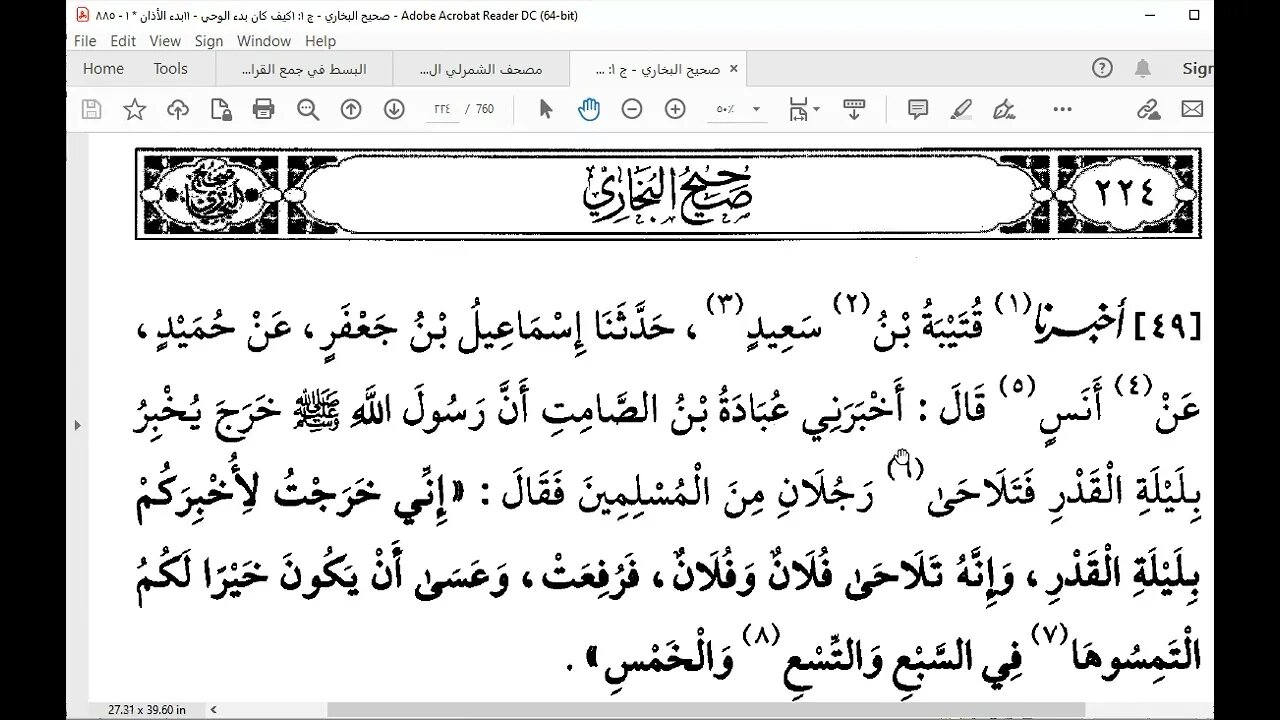Image resolution: width=1280 pixels, height=720 pixels.
Task: Open the Help menu
Action: click(x=320, y=41)
